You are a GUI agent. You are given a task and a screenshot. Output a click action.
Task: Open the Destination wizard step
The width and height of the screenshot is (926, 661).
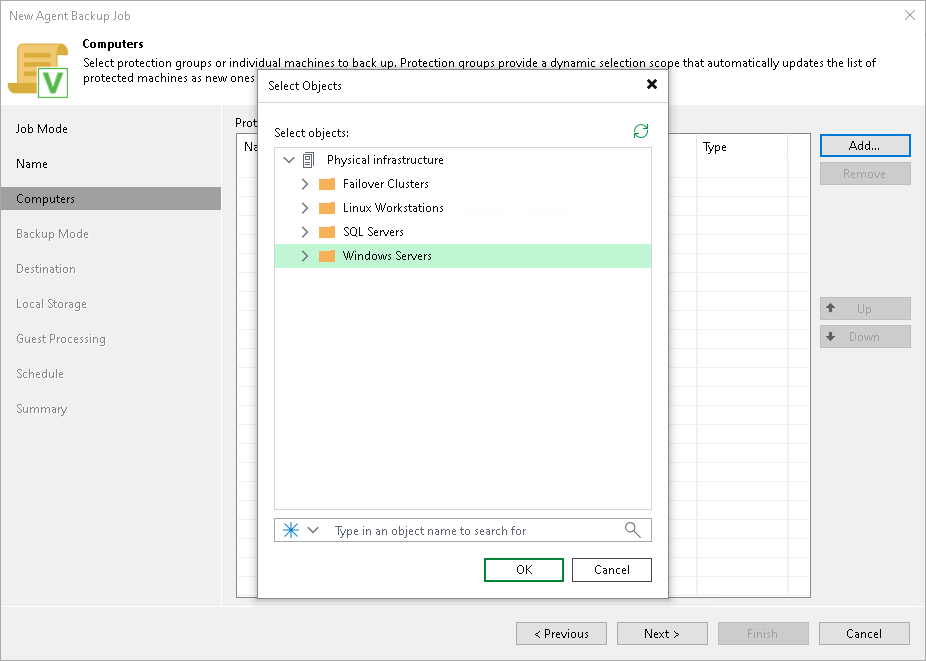coord(111,269)
